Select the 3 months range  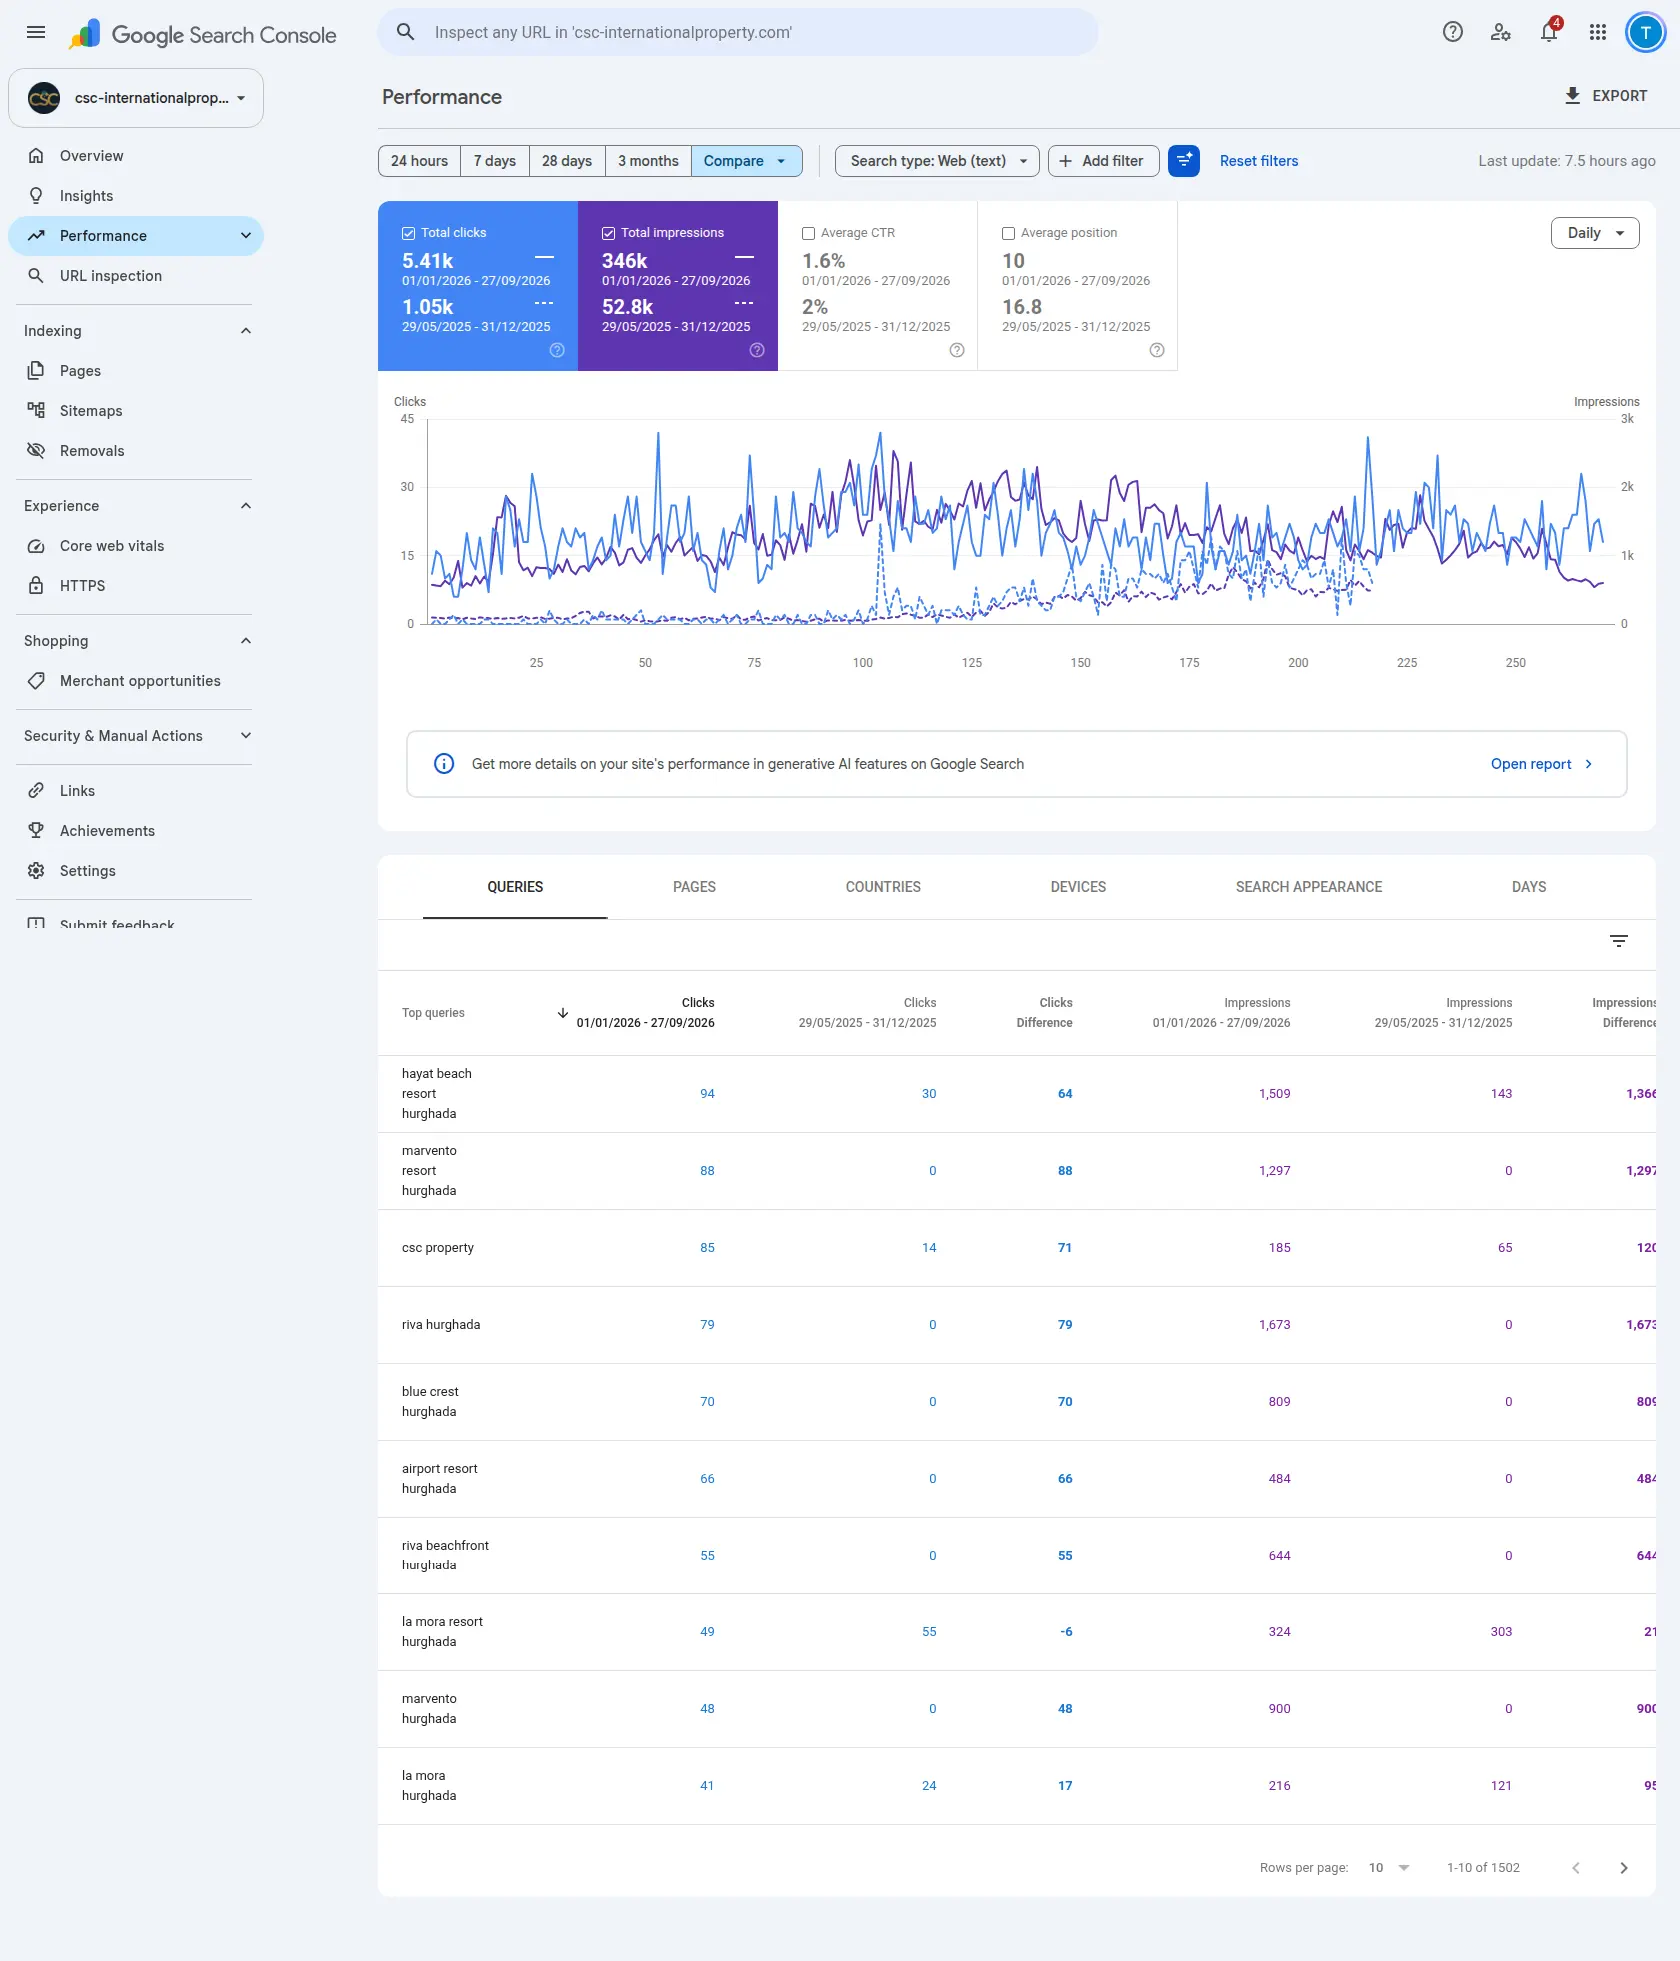point(648,161)
